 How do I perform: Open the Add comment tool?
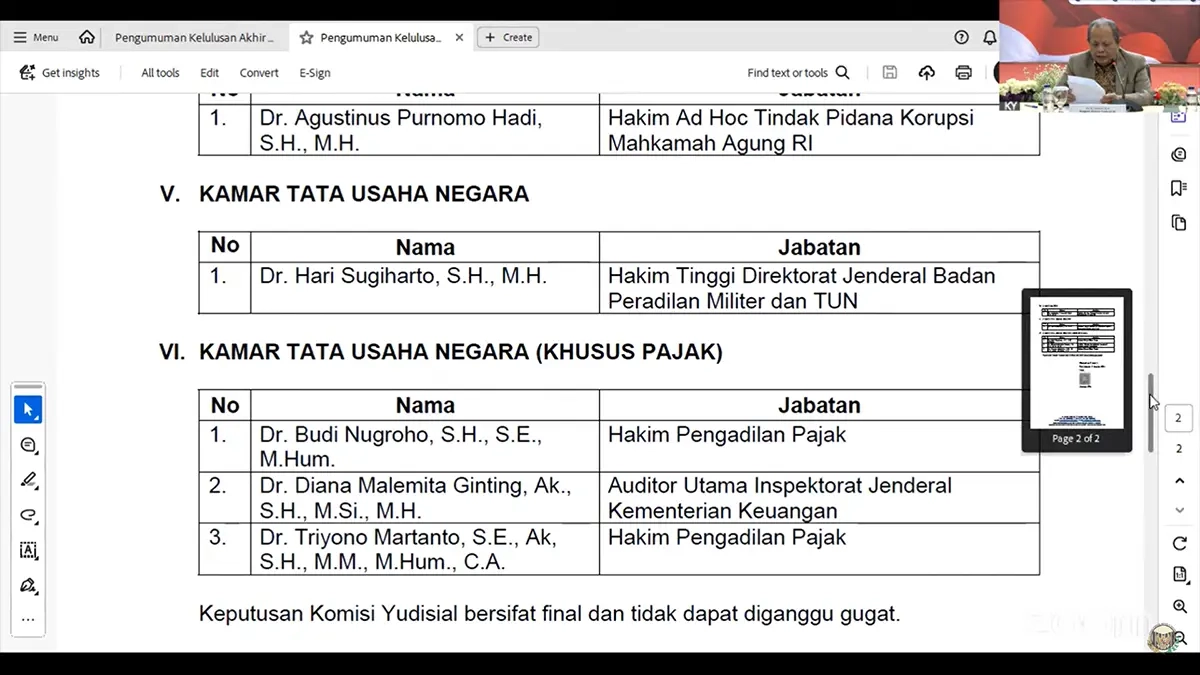pos(28,444)
